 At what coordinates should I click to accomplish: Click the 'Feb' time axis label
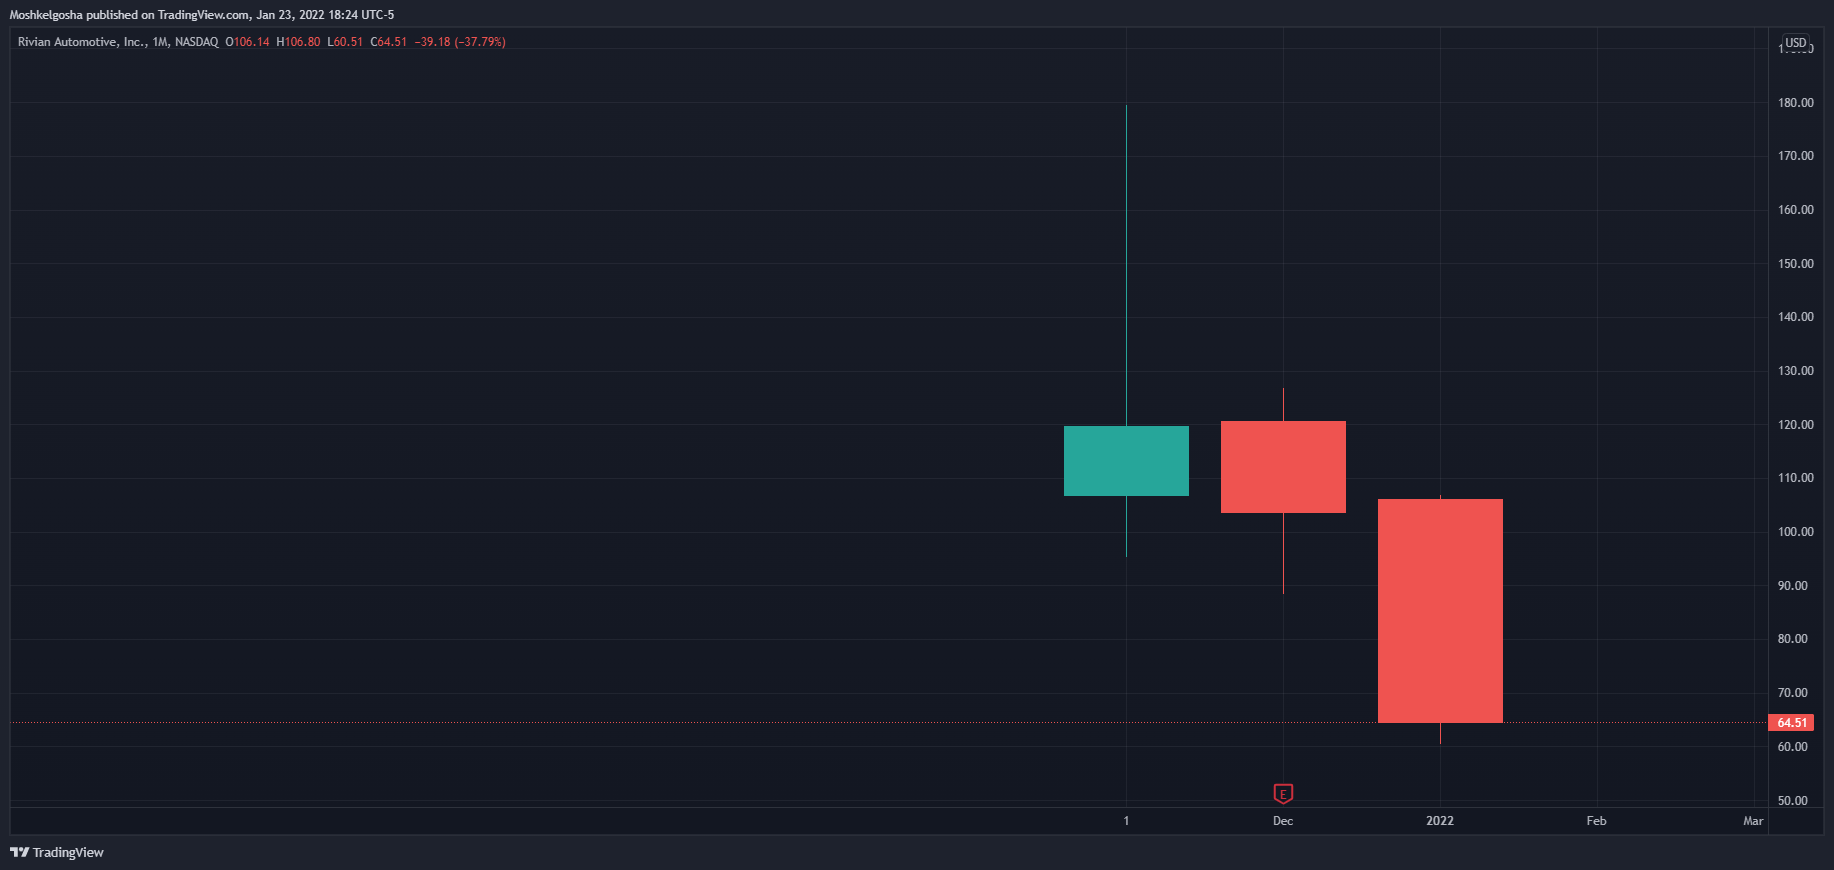coord(1596,821)
